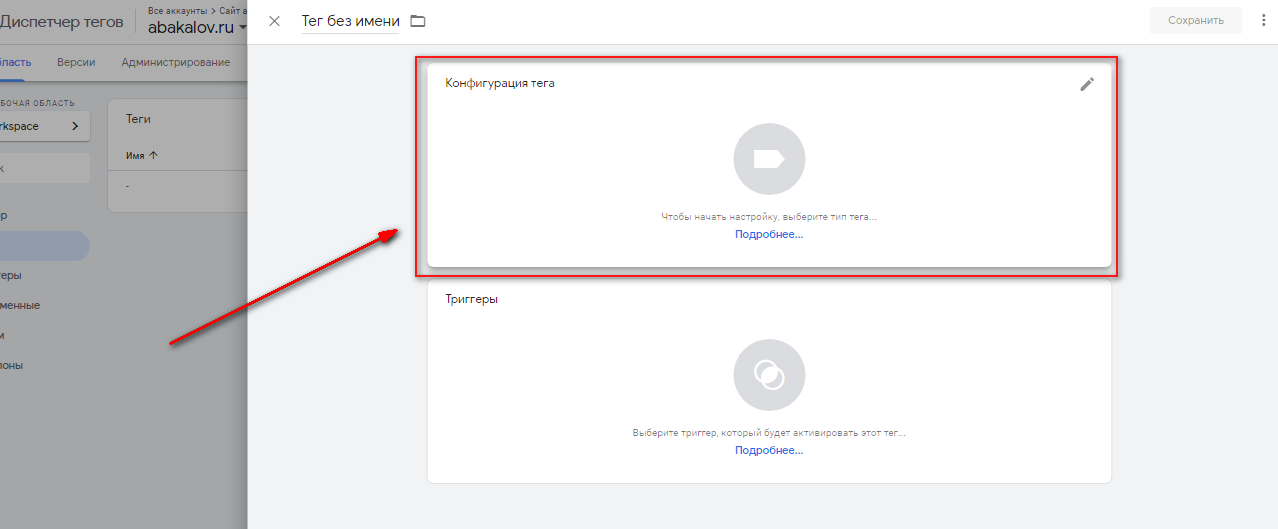Close the tag editor panel
1278x529 pixels.
click(274, 21)
